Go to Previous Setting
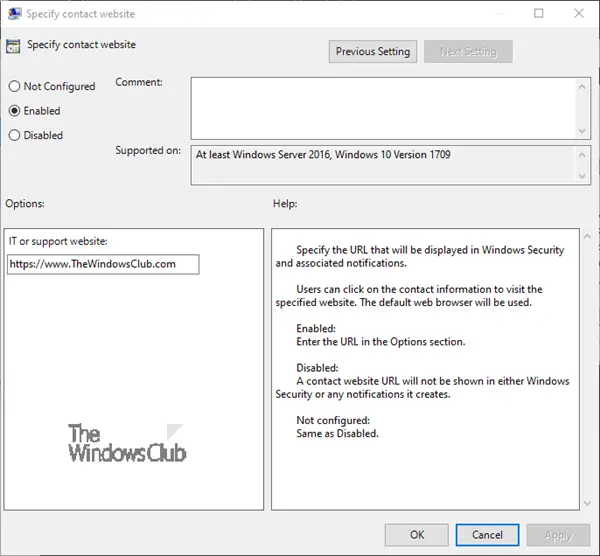 click(x=373, y=51)
